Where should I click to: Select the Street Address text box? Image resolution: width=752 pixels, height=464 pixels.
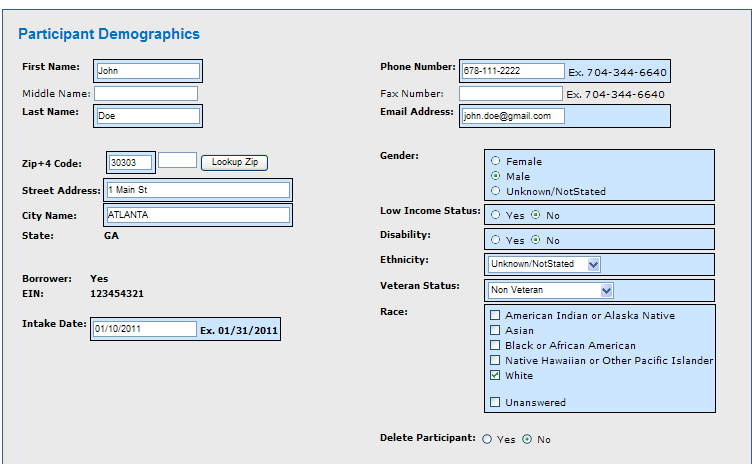click(197, 190)
